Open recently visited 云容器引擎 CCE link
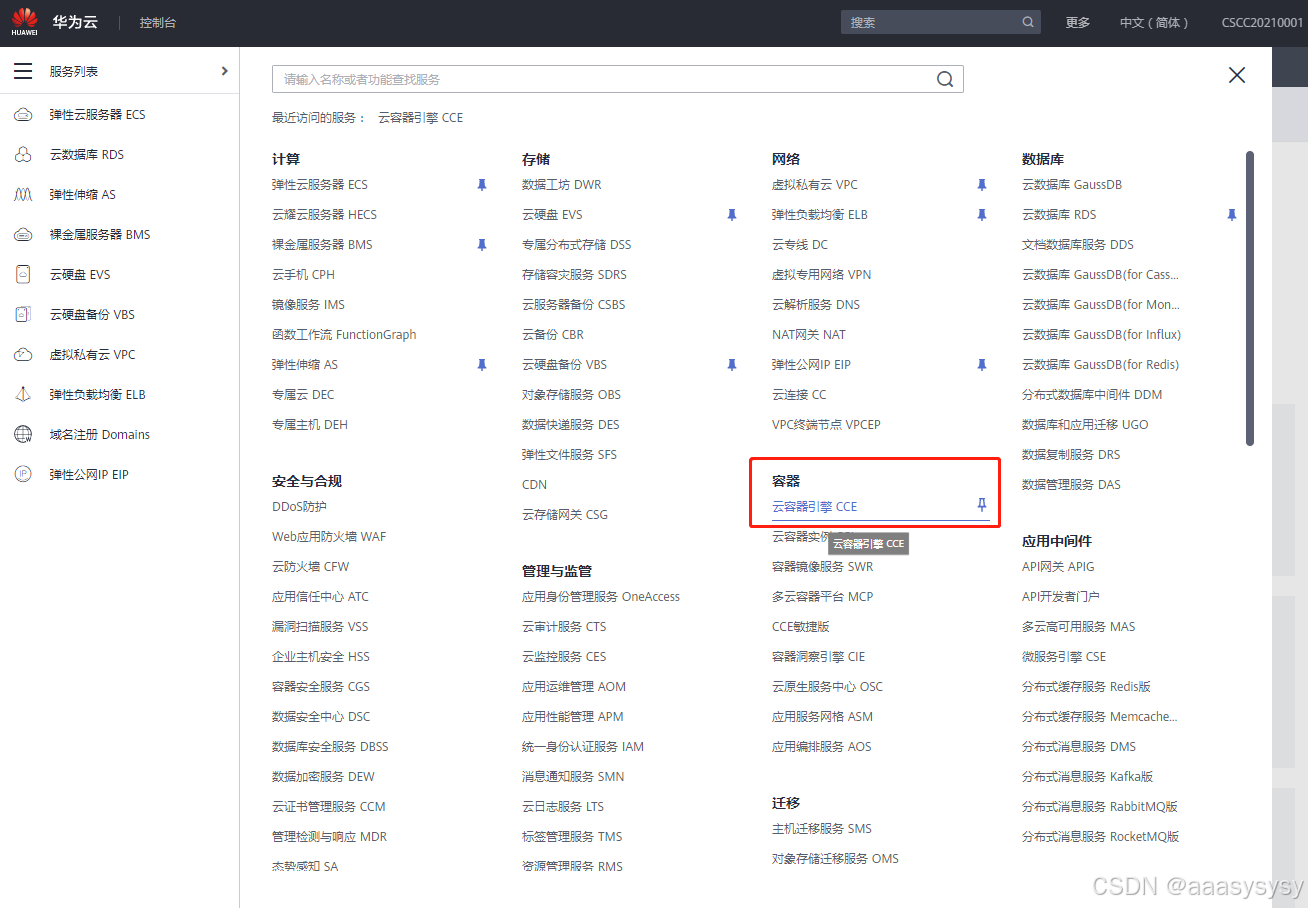The width and height of the screenshot is (1308, 908). (420, 118)
